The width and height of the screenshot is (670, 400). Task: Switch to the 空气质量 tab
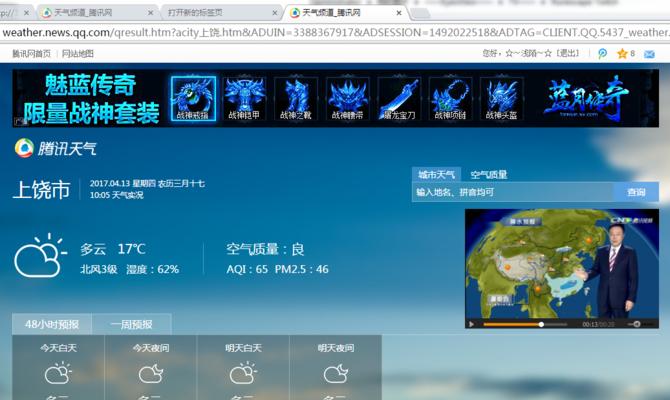pyautogui.click(x=488, y=174)
